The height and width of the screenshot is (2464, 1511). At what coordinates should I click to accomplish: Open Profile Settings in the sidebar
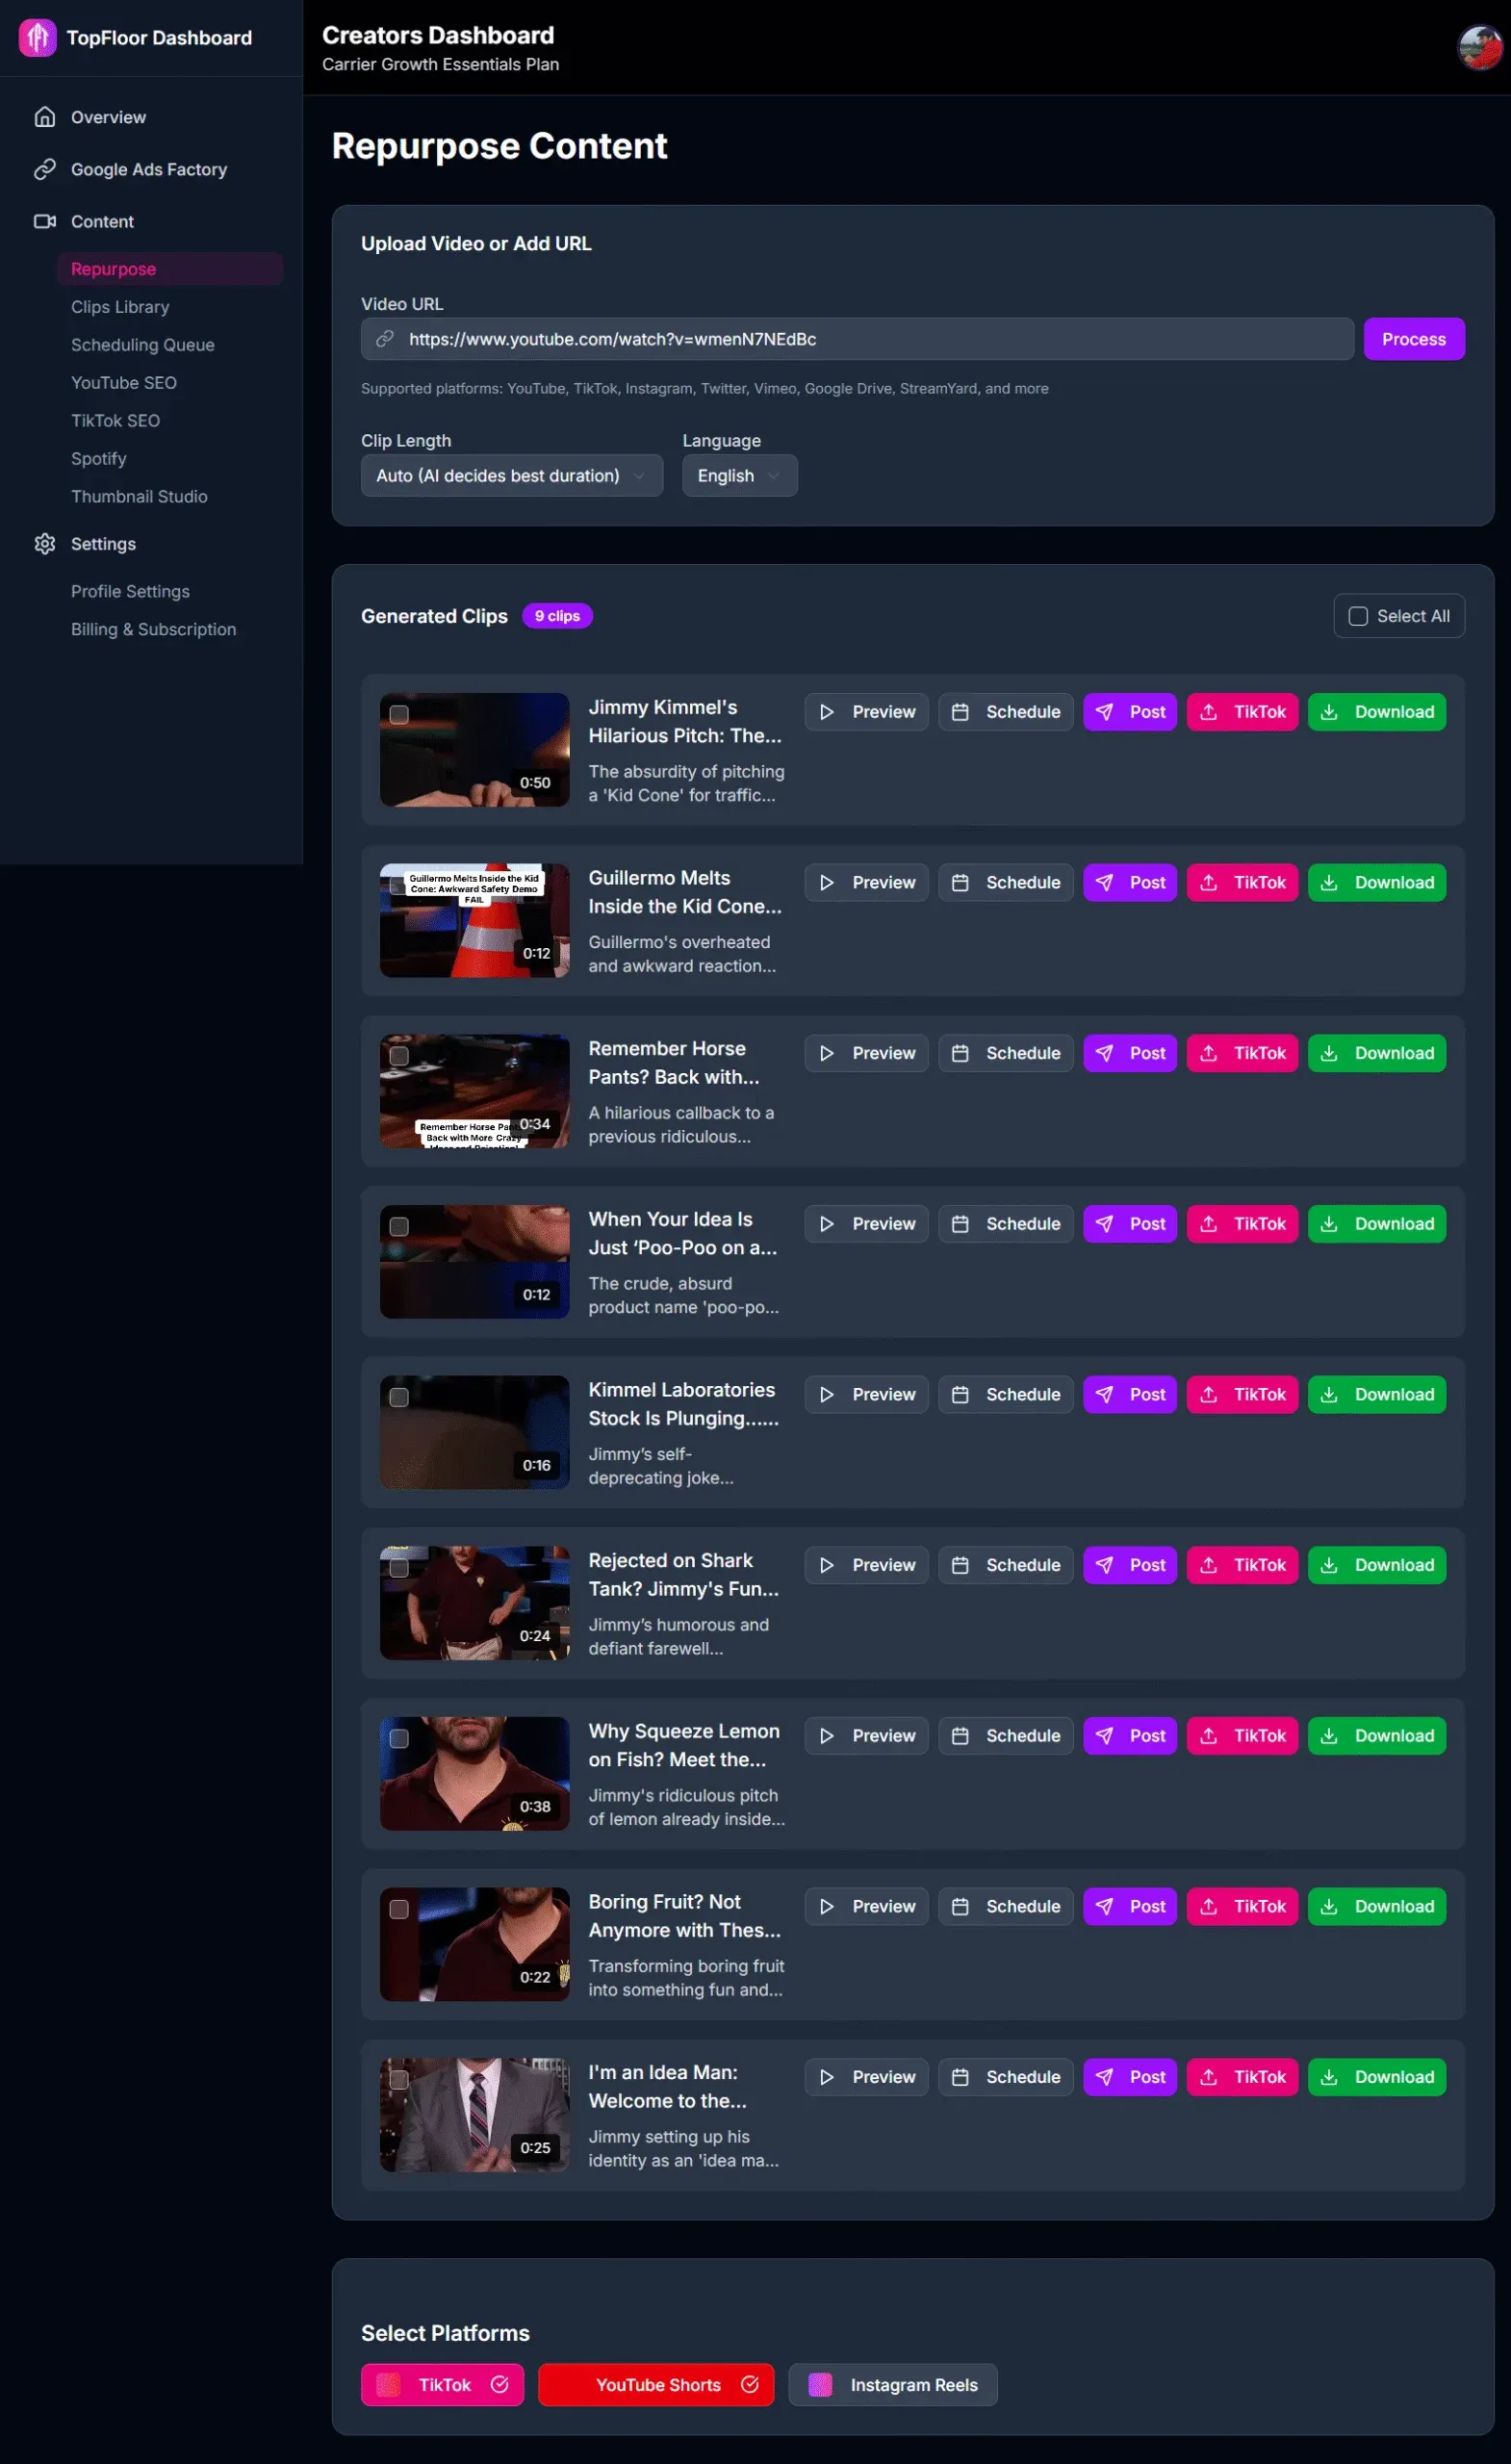[130, 592]
